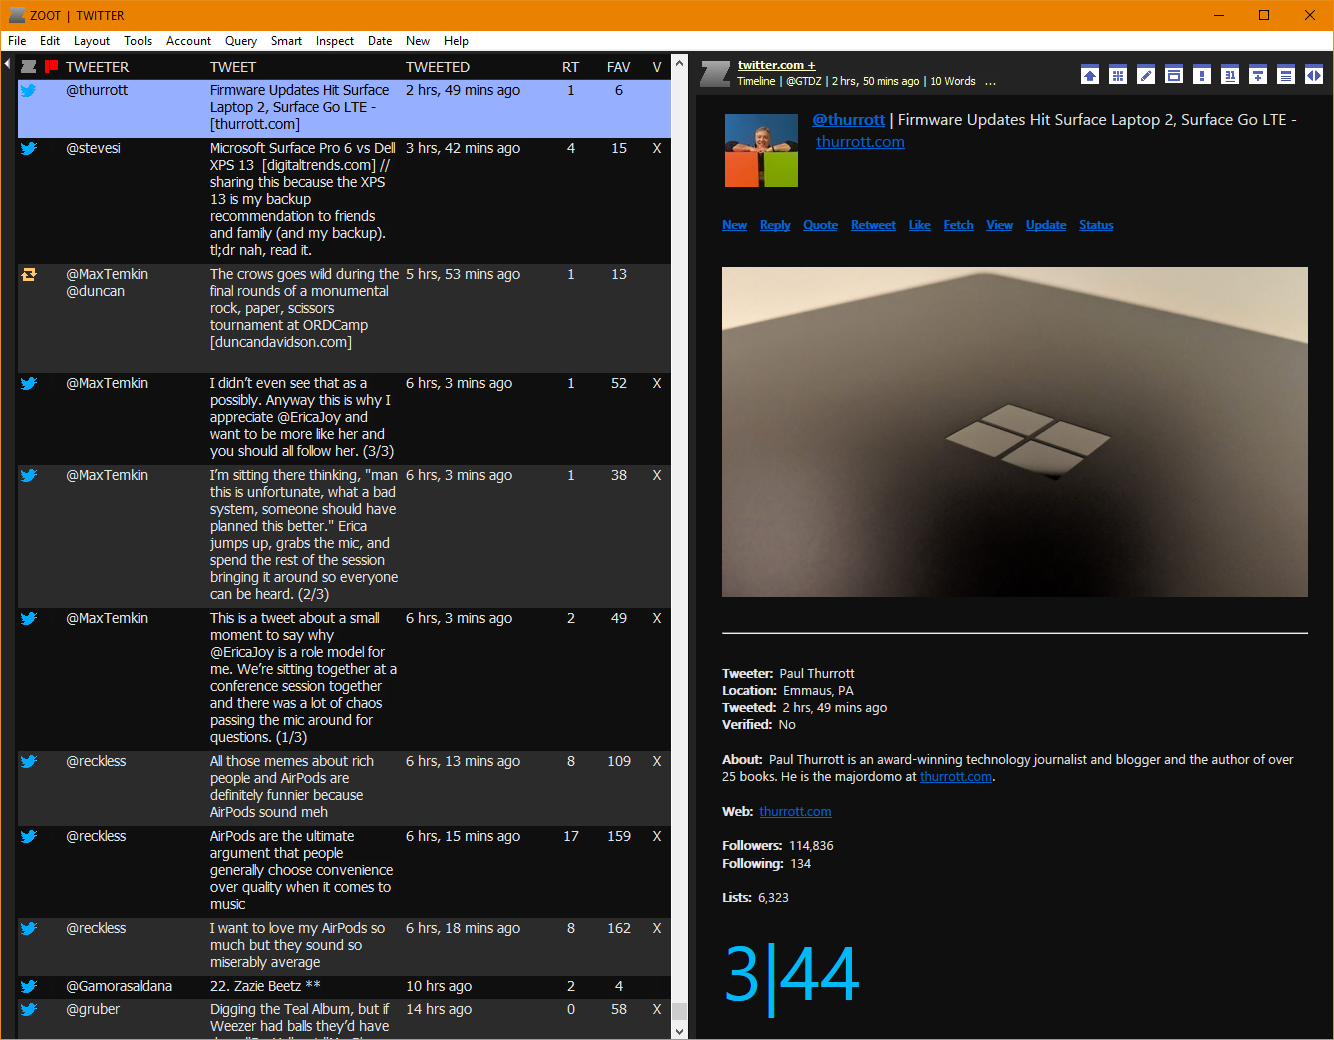Click the calendar 31 icon in the toolbar
The height and width of the screenshot is (1040, 1334).
1230,75
